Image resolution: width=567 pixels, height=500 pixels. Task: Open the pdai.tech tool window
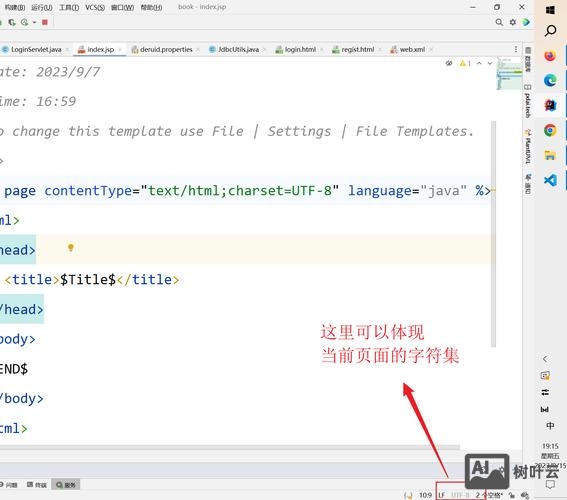[x=528, y=101]
